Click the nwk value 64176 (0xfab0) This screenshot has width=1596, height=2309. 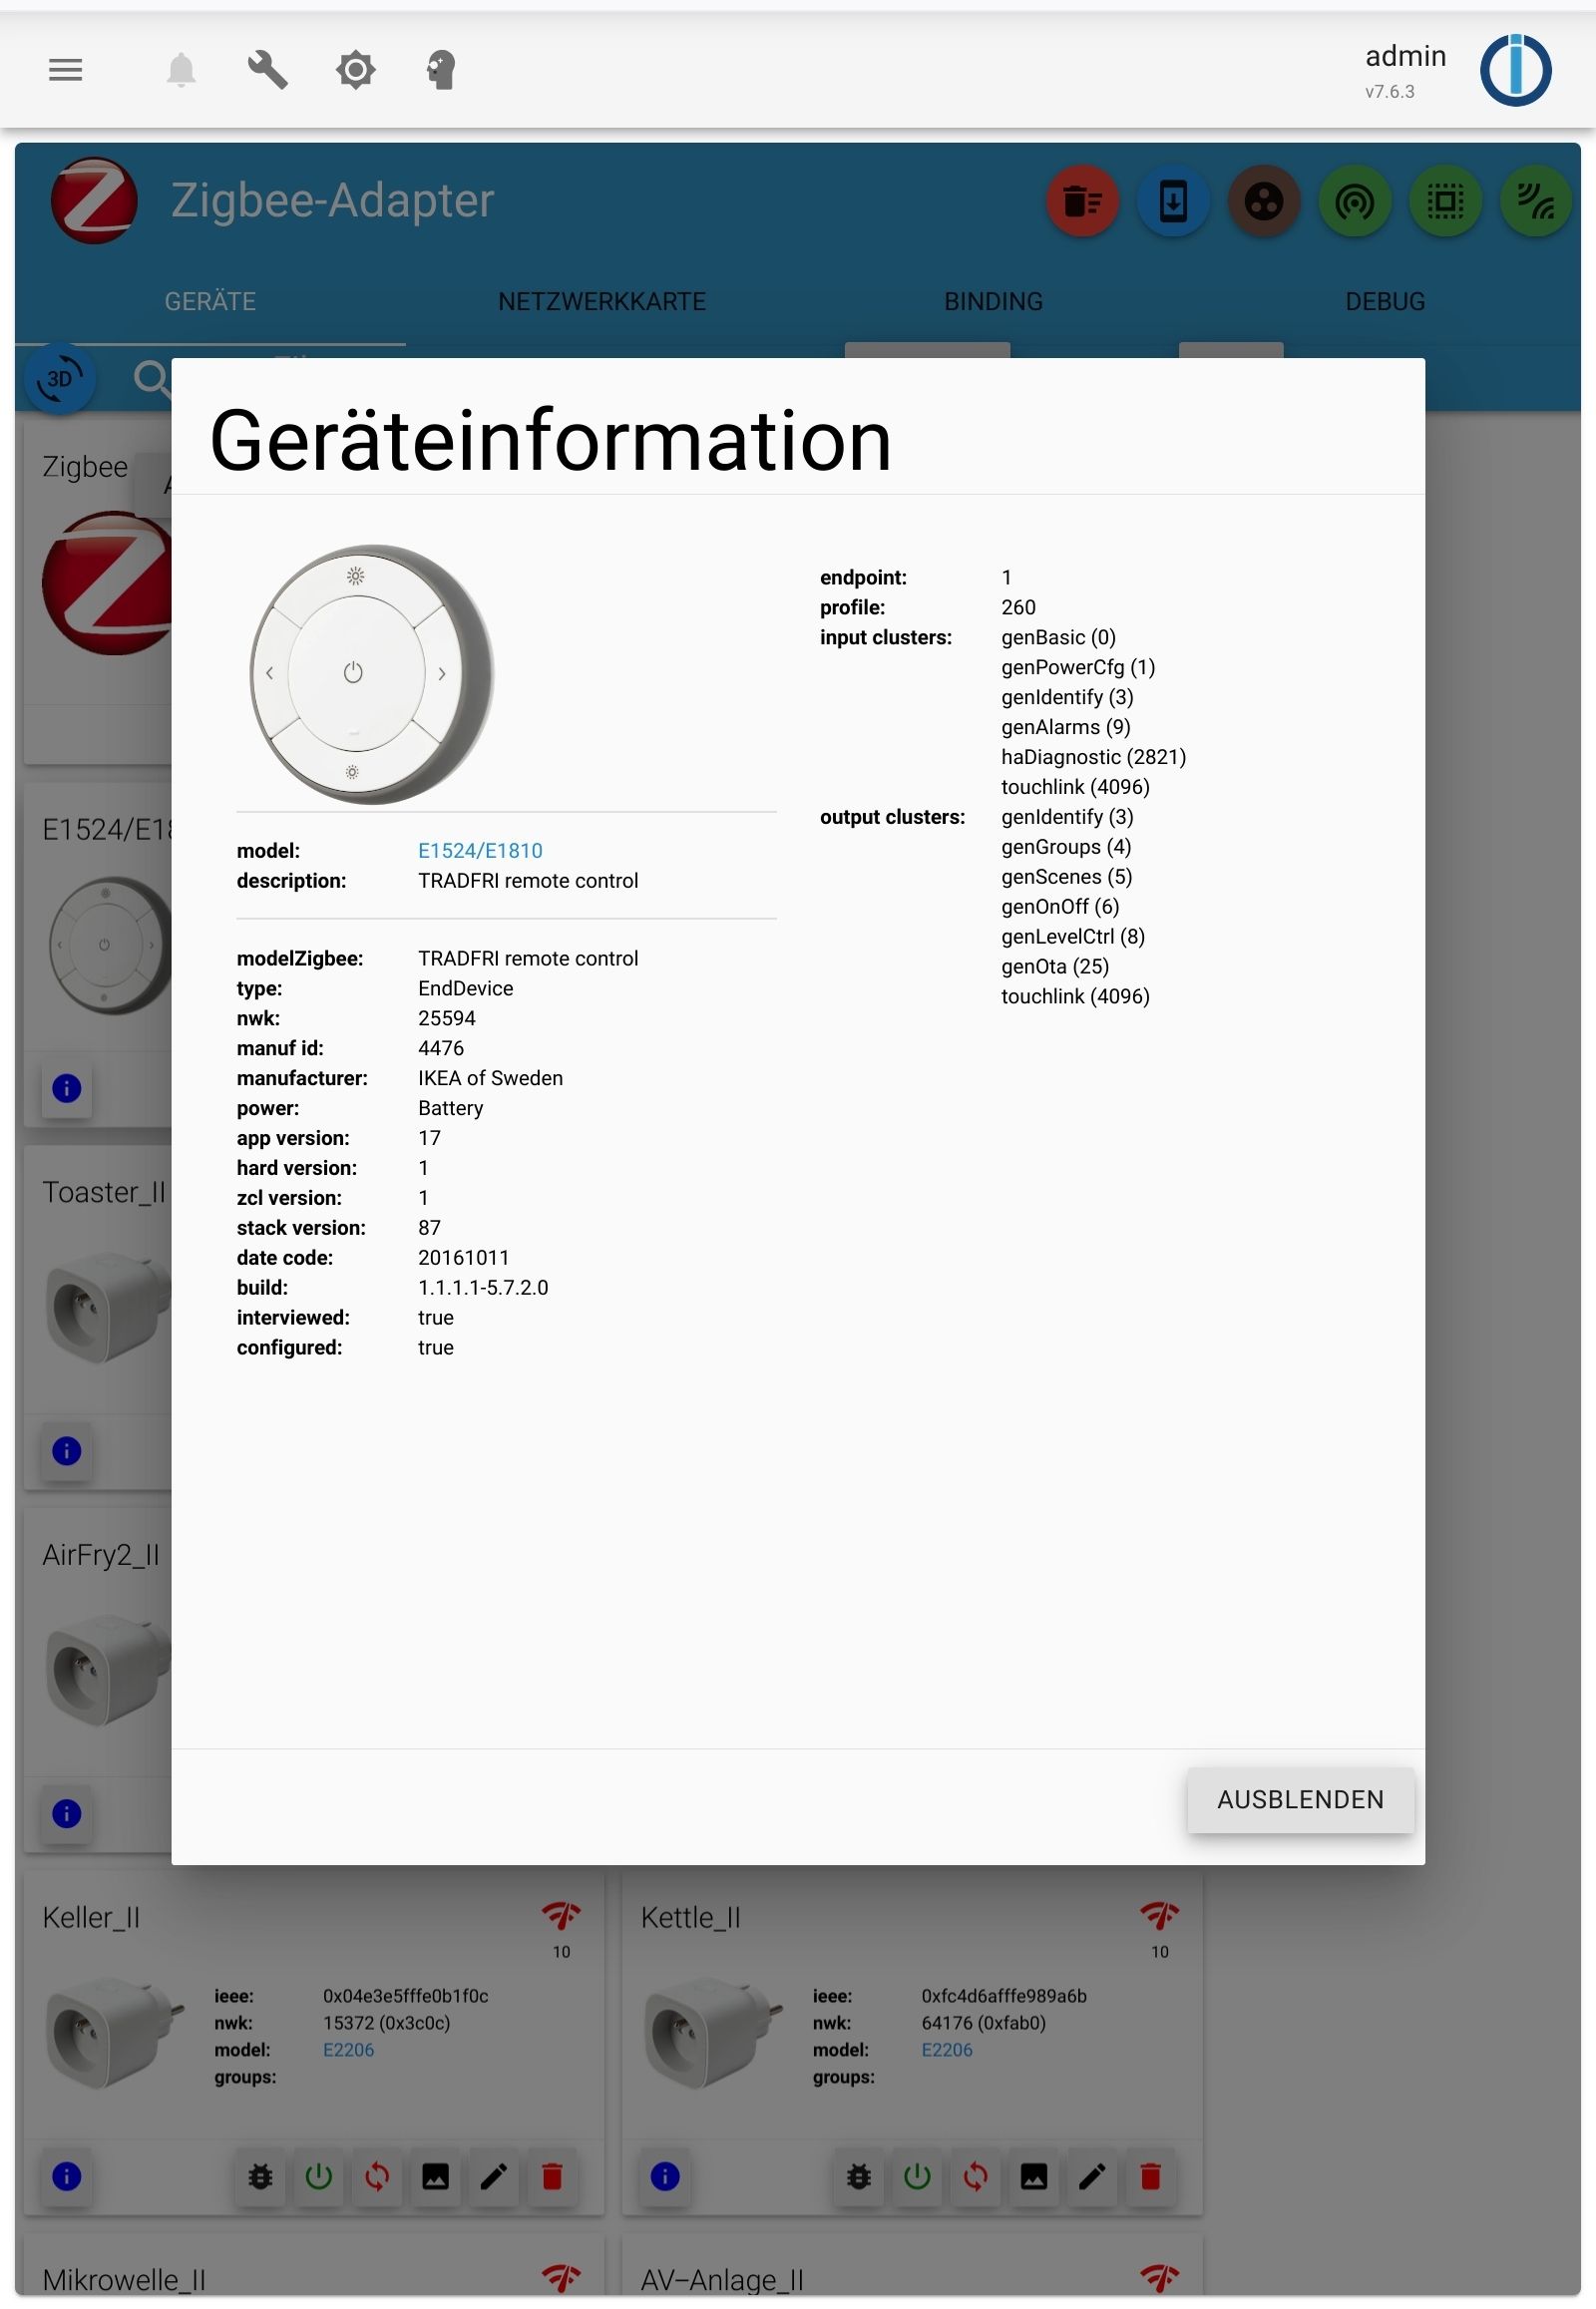(983, 2024)
